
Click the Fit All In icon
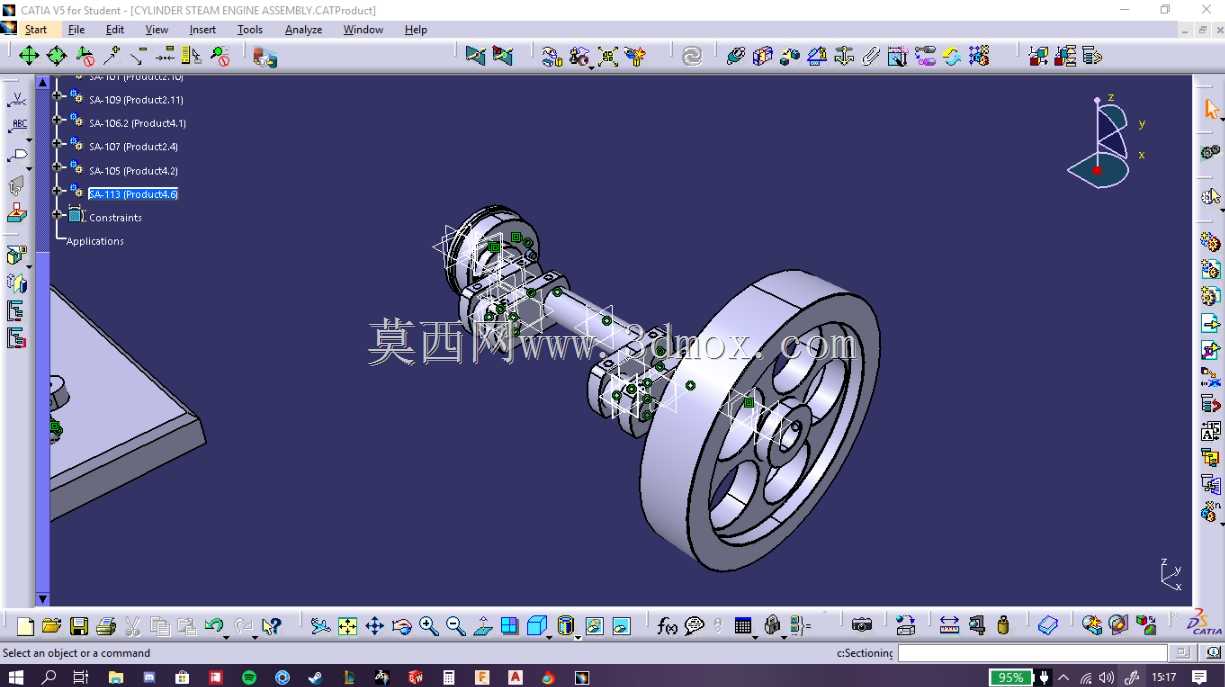[x=347, y=626]
